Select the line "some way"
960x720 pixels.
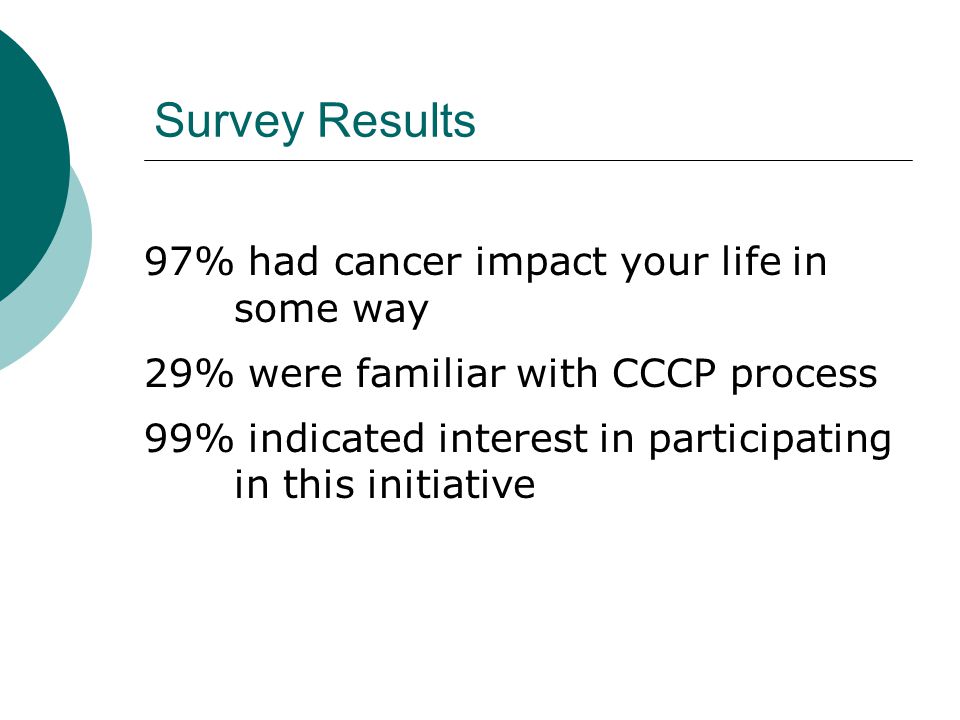pyautogui.click(x=331, y=309)
